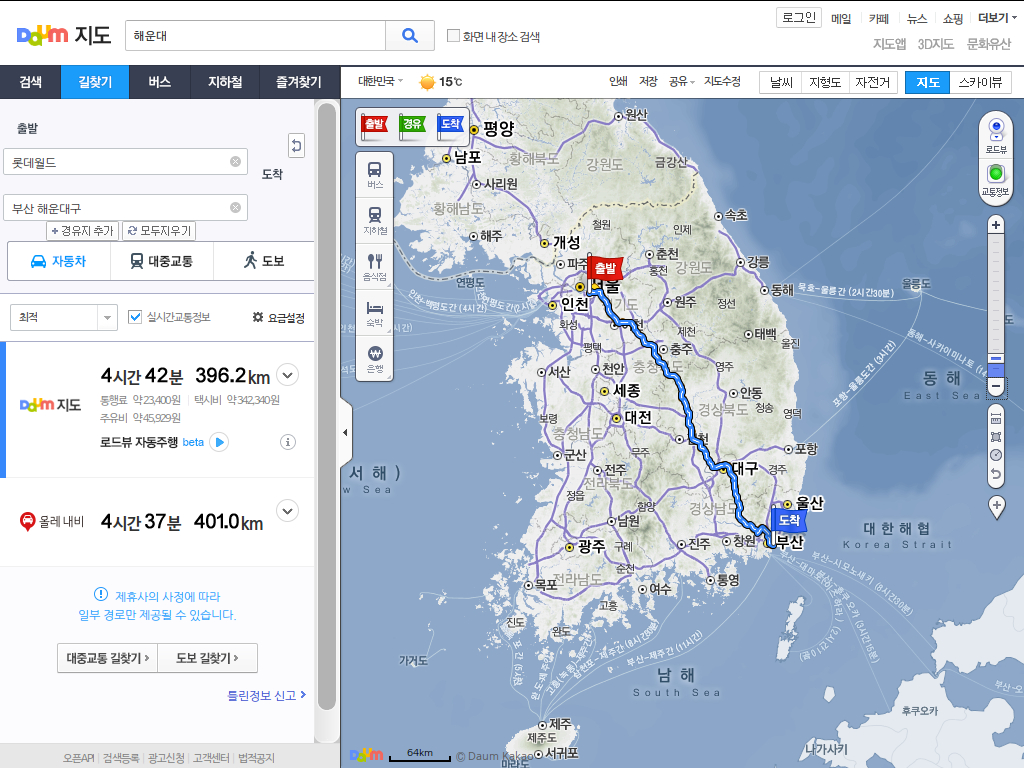Play 로드뷰 자동주행 beta

click(219, 442)
